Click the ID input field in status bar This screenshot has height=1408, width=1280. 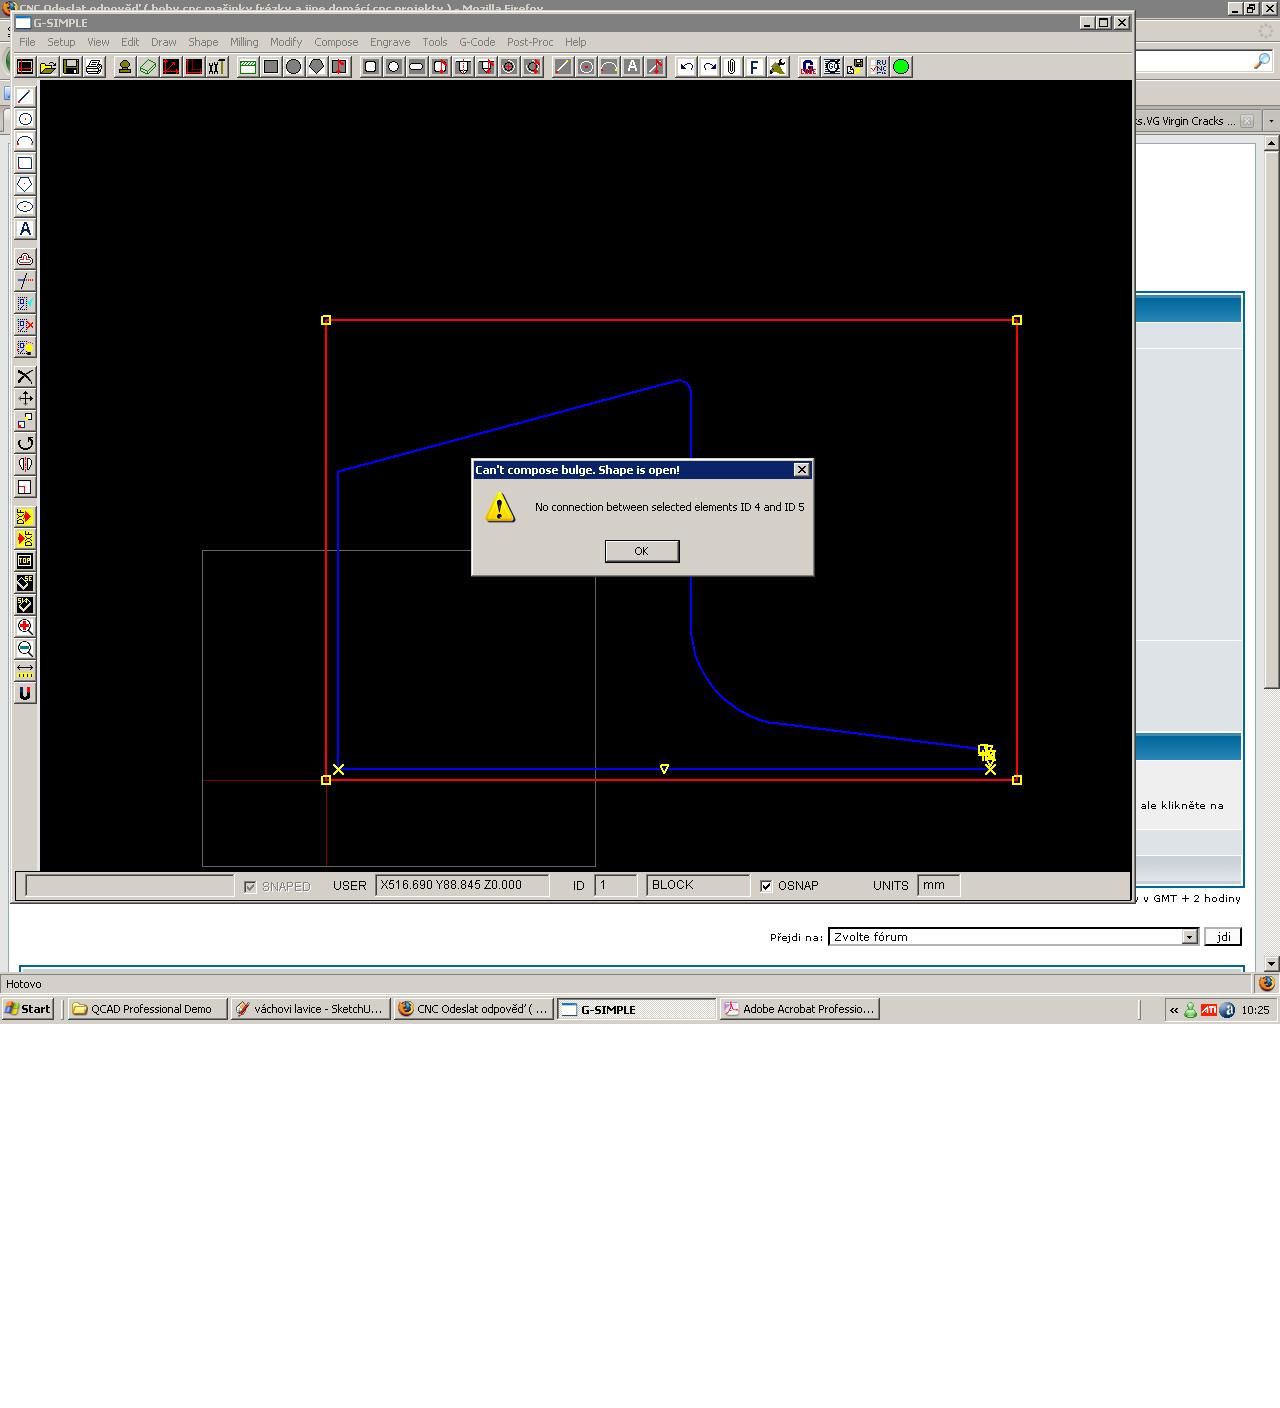(615, 885)
